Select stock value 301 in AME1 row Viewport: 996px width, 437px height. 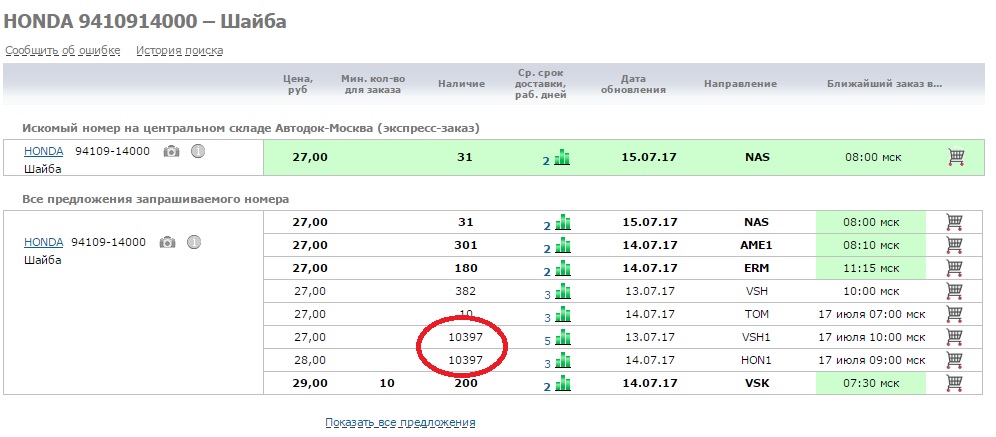[x=466, y=246]
